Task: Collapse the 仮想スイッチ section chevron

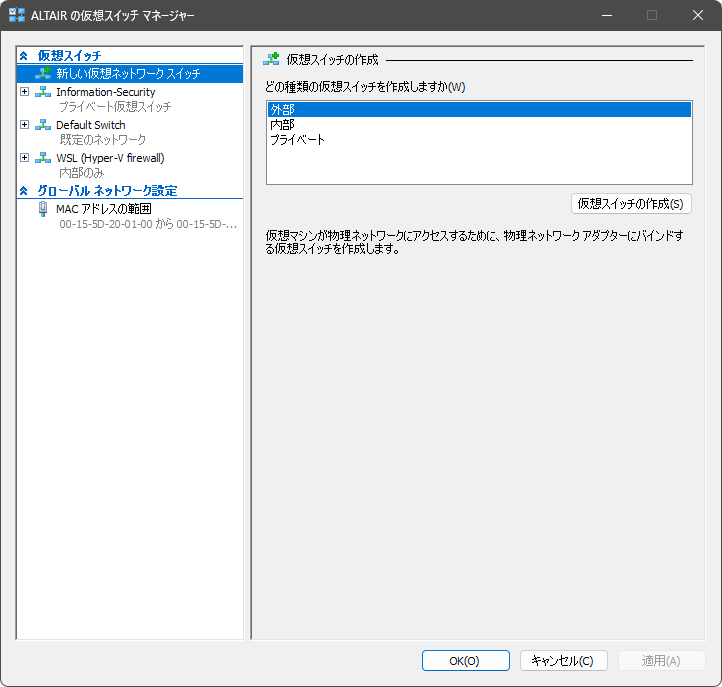Action: pyautogui.click(x=23, y=56)
